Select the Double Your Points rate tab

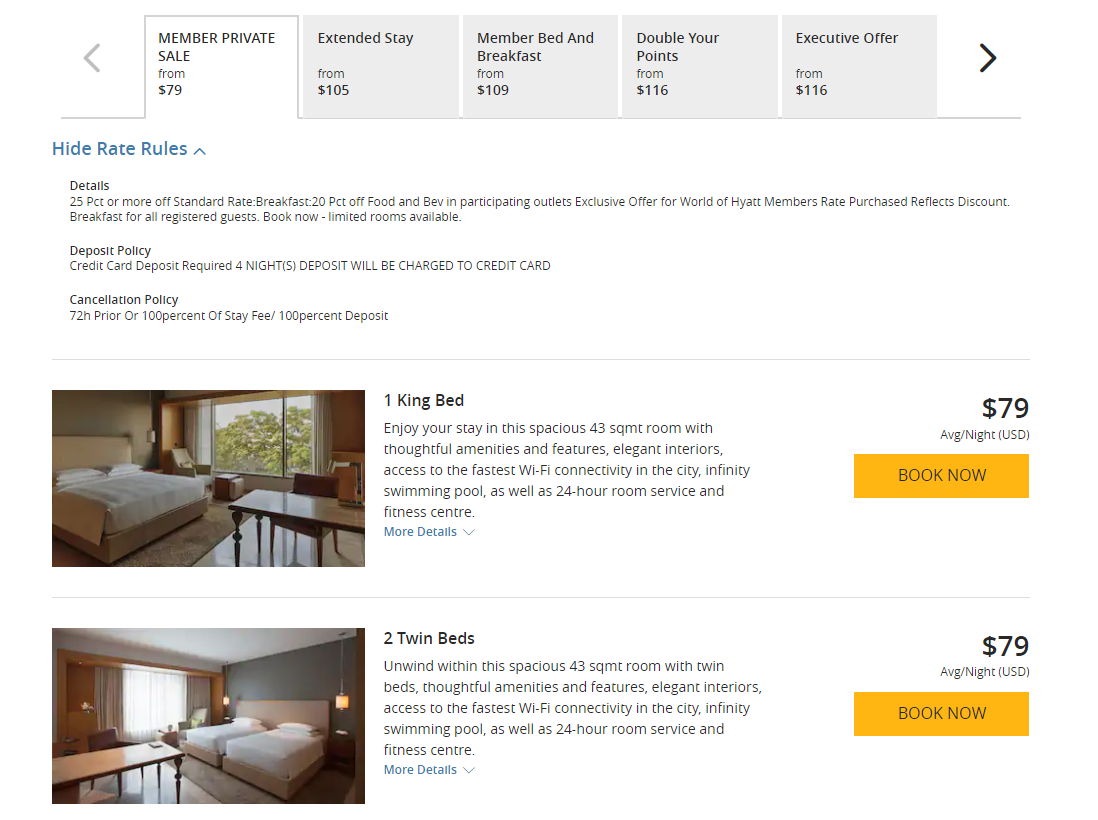point(699,65)
